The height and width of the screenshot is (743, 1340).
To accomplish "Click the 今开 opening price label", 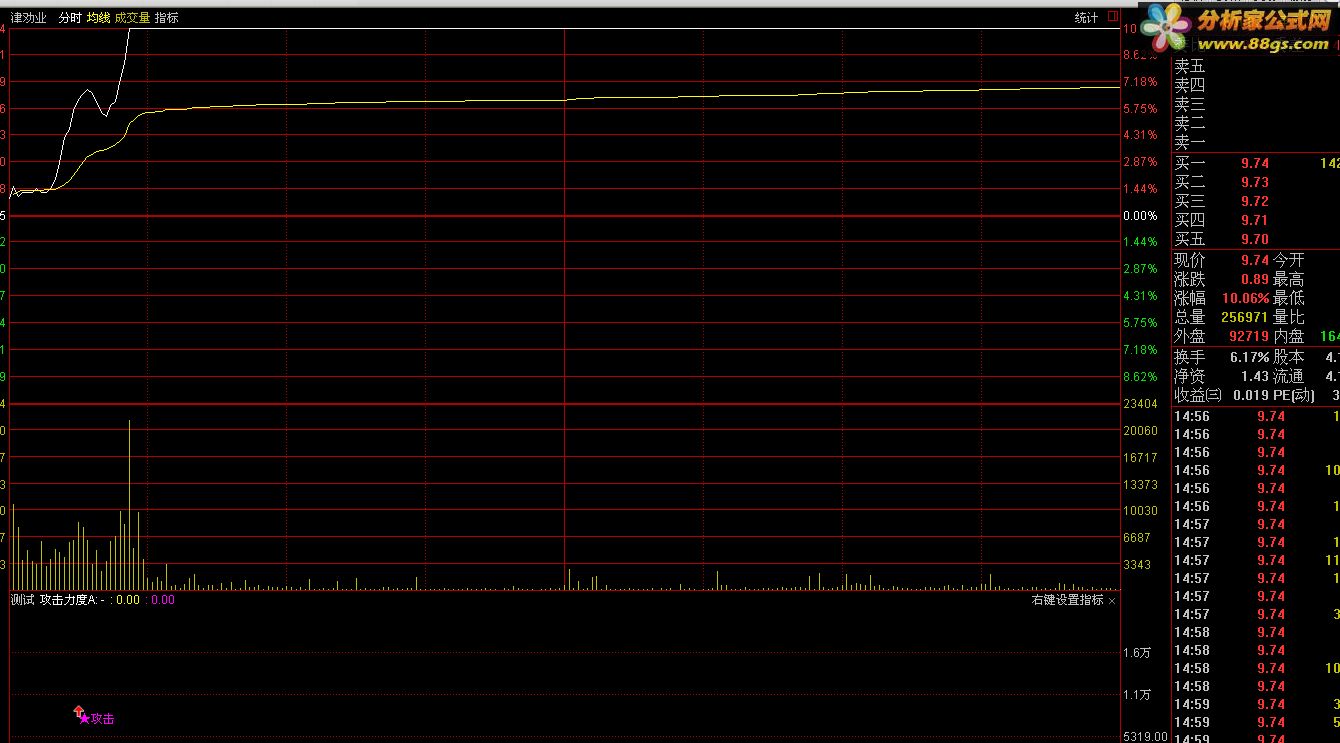I will coord(1289,260).
